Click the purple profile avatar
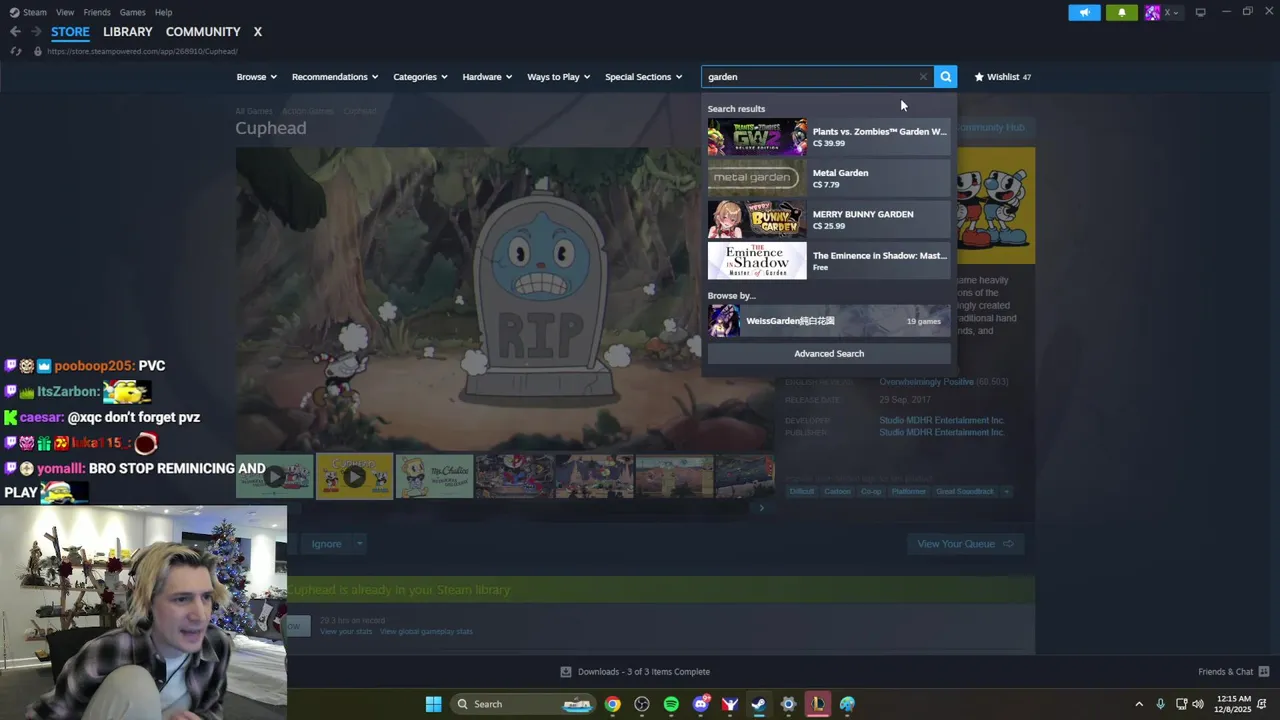The height and width of the screenshot is (720, 1280). coord(1152,12)
